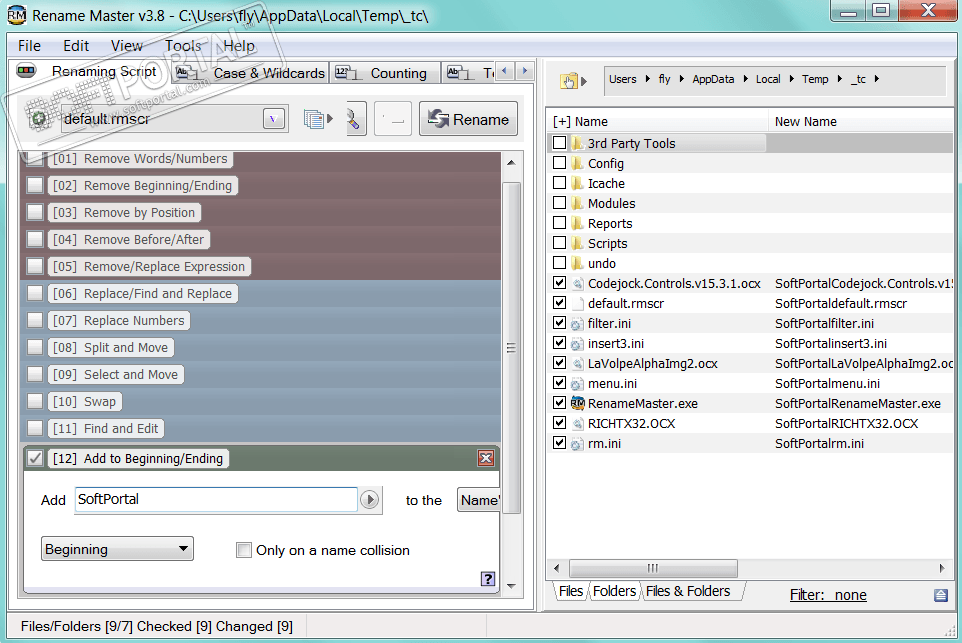Click horizontal scrollbar thumb of file list
Screen dimensions: 962x643
[653, 568]
